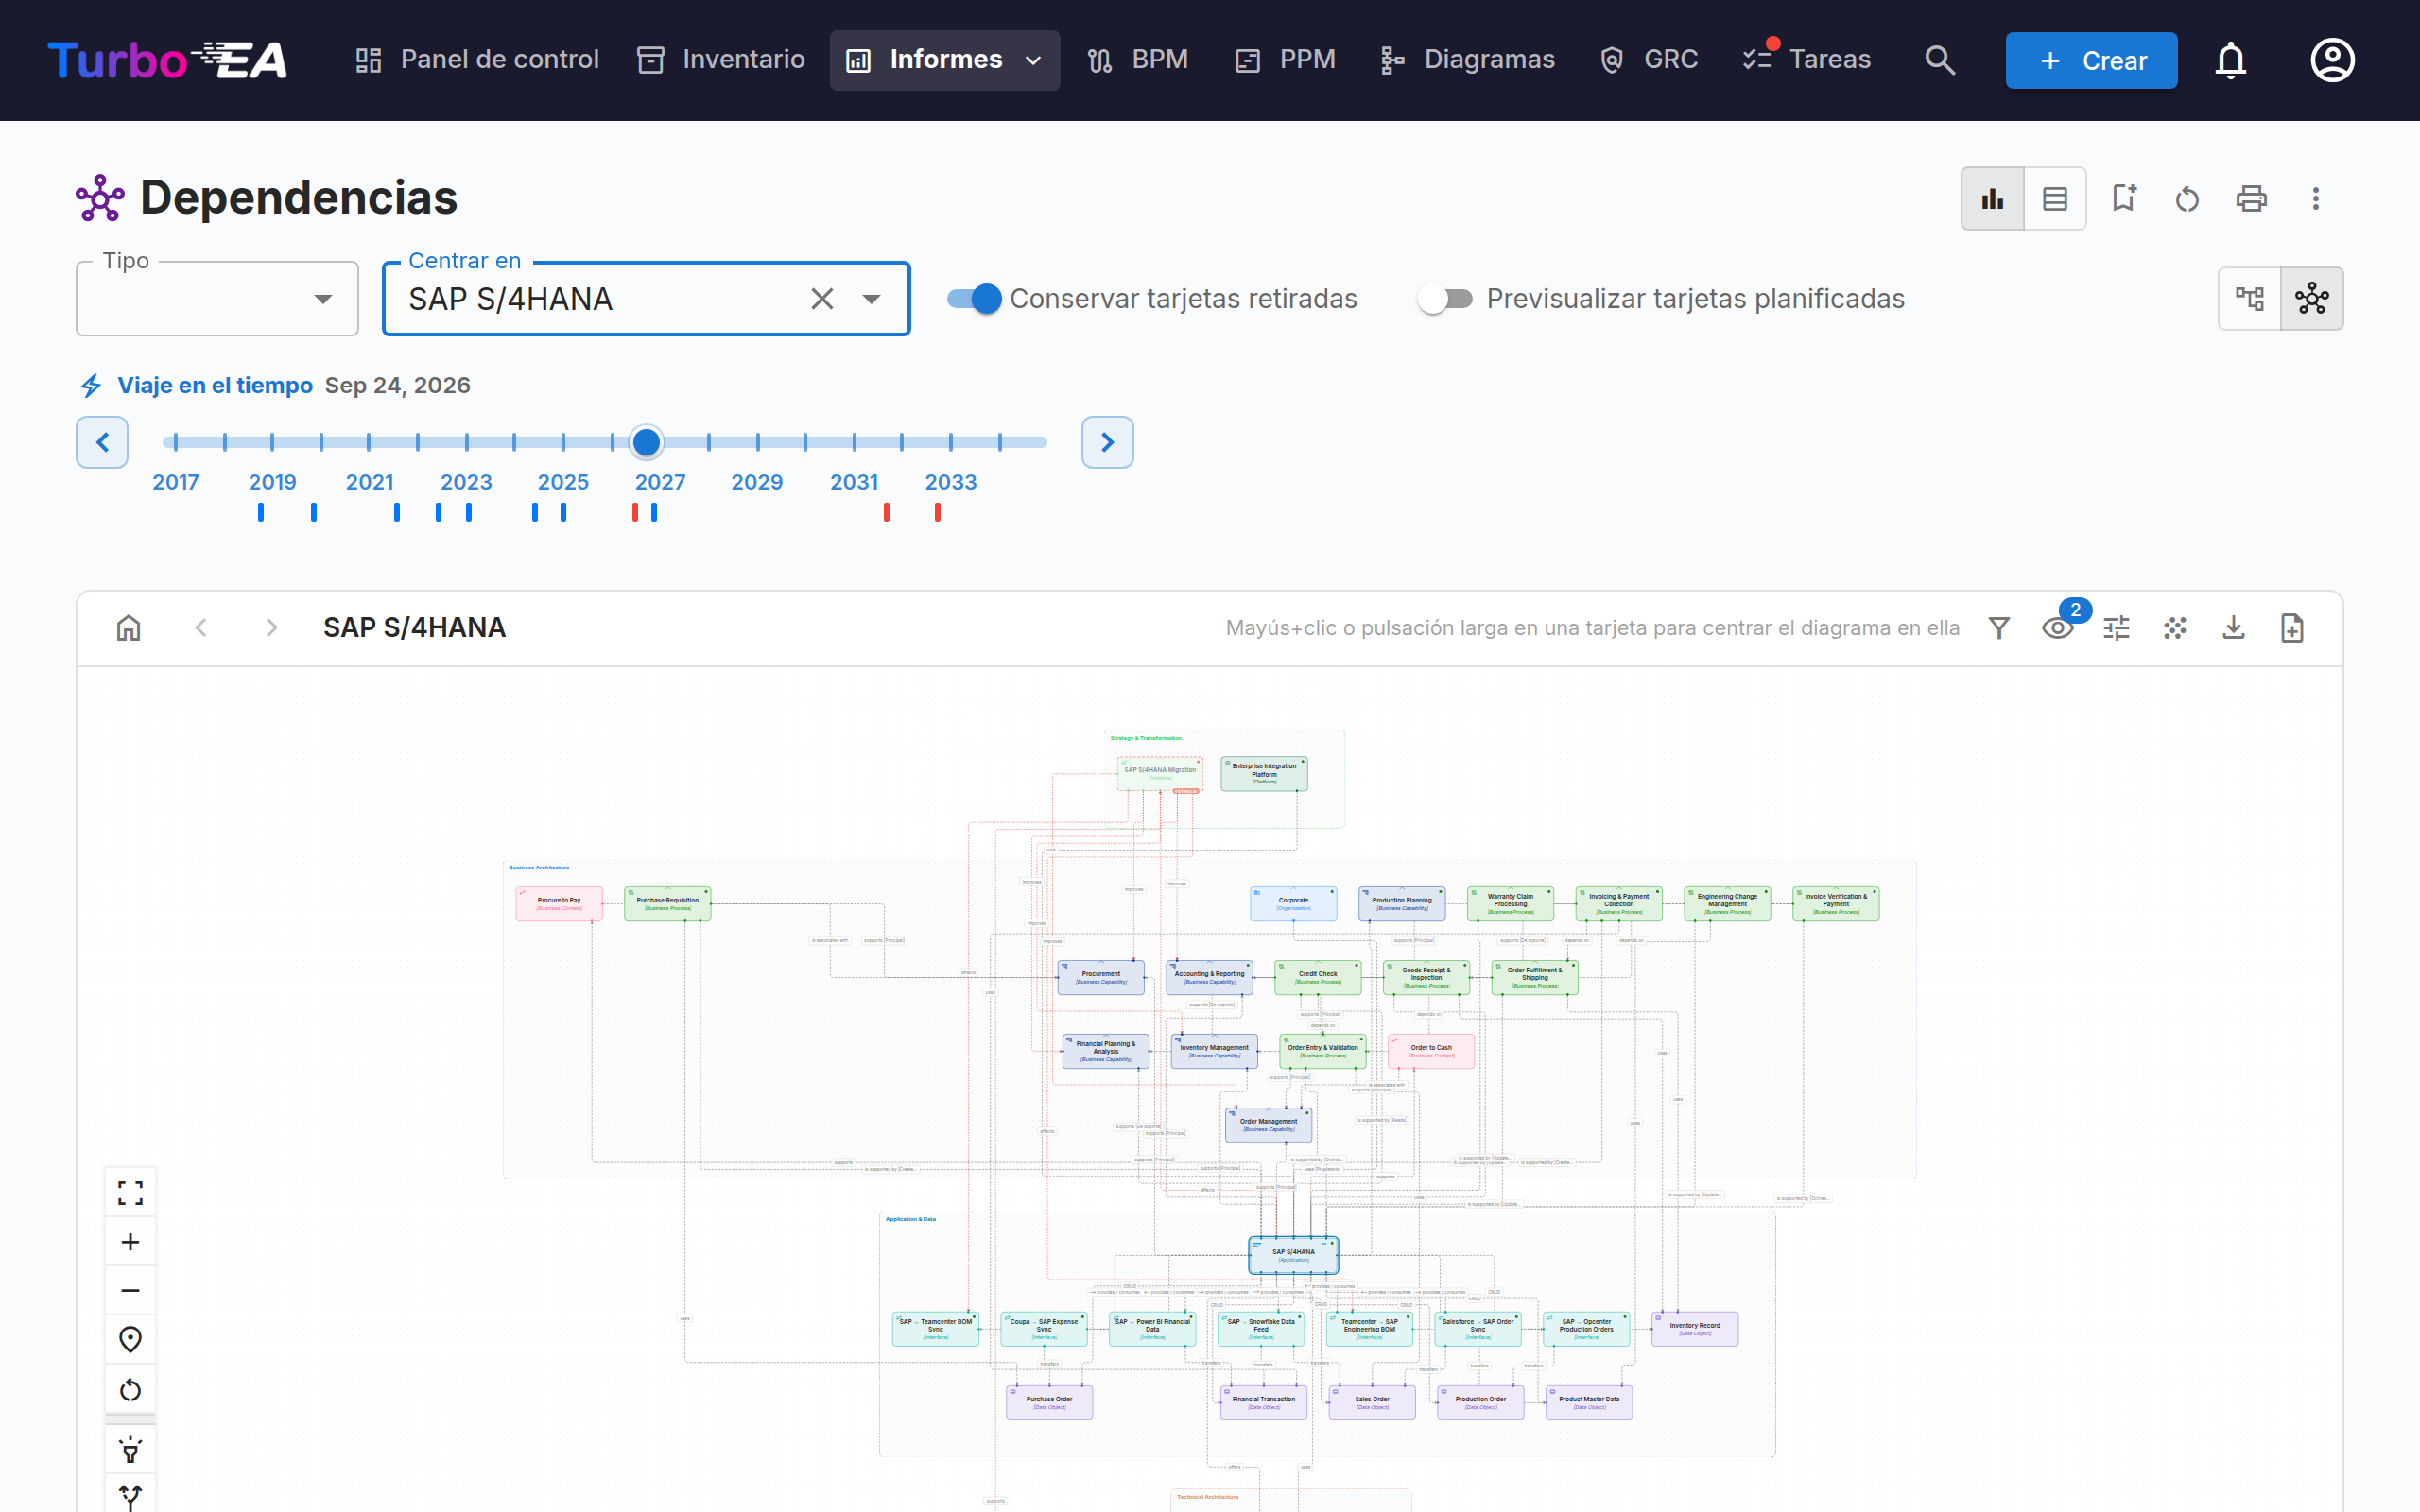Screen dimensions: 2420x1512
Task: Open Tareas with notification dot
Action: pyautogui.click(x=1807, y=60)
